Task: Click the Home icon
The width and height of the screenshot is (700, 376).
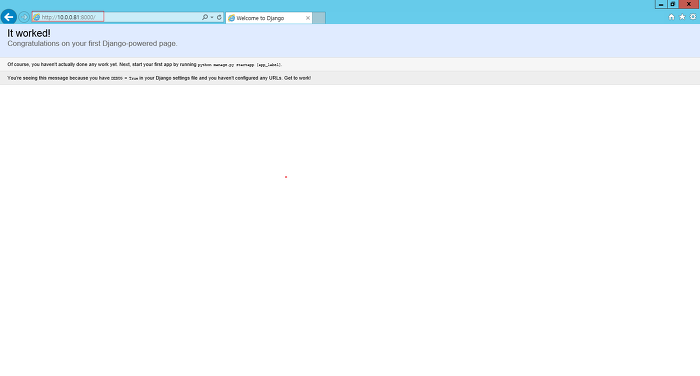Action: coord(671,17)
